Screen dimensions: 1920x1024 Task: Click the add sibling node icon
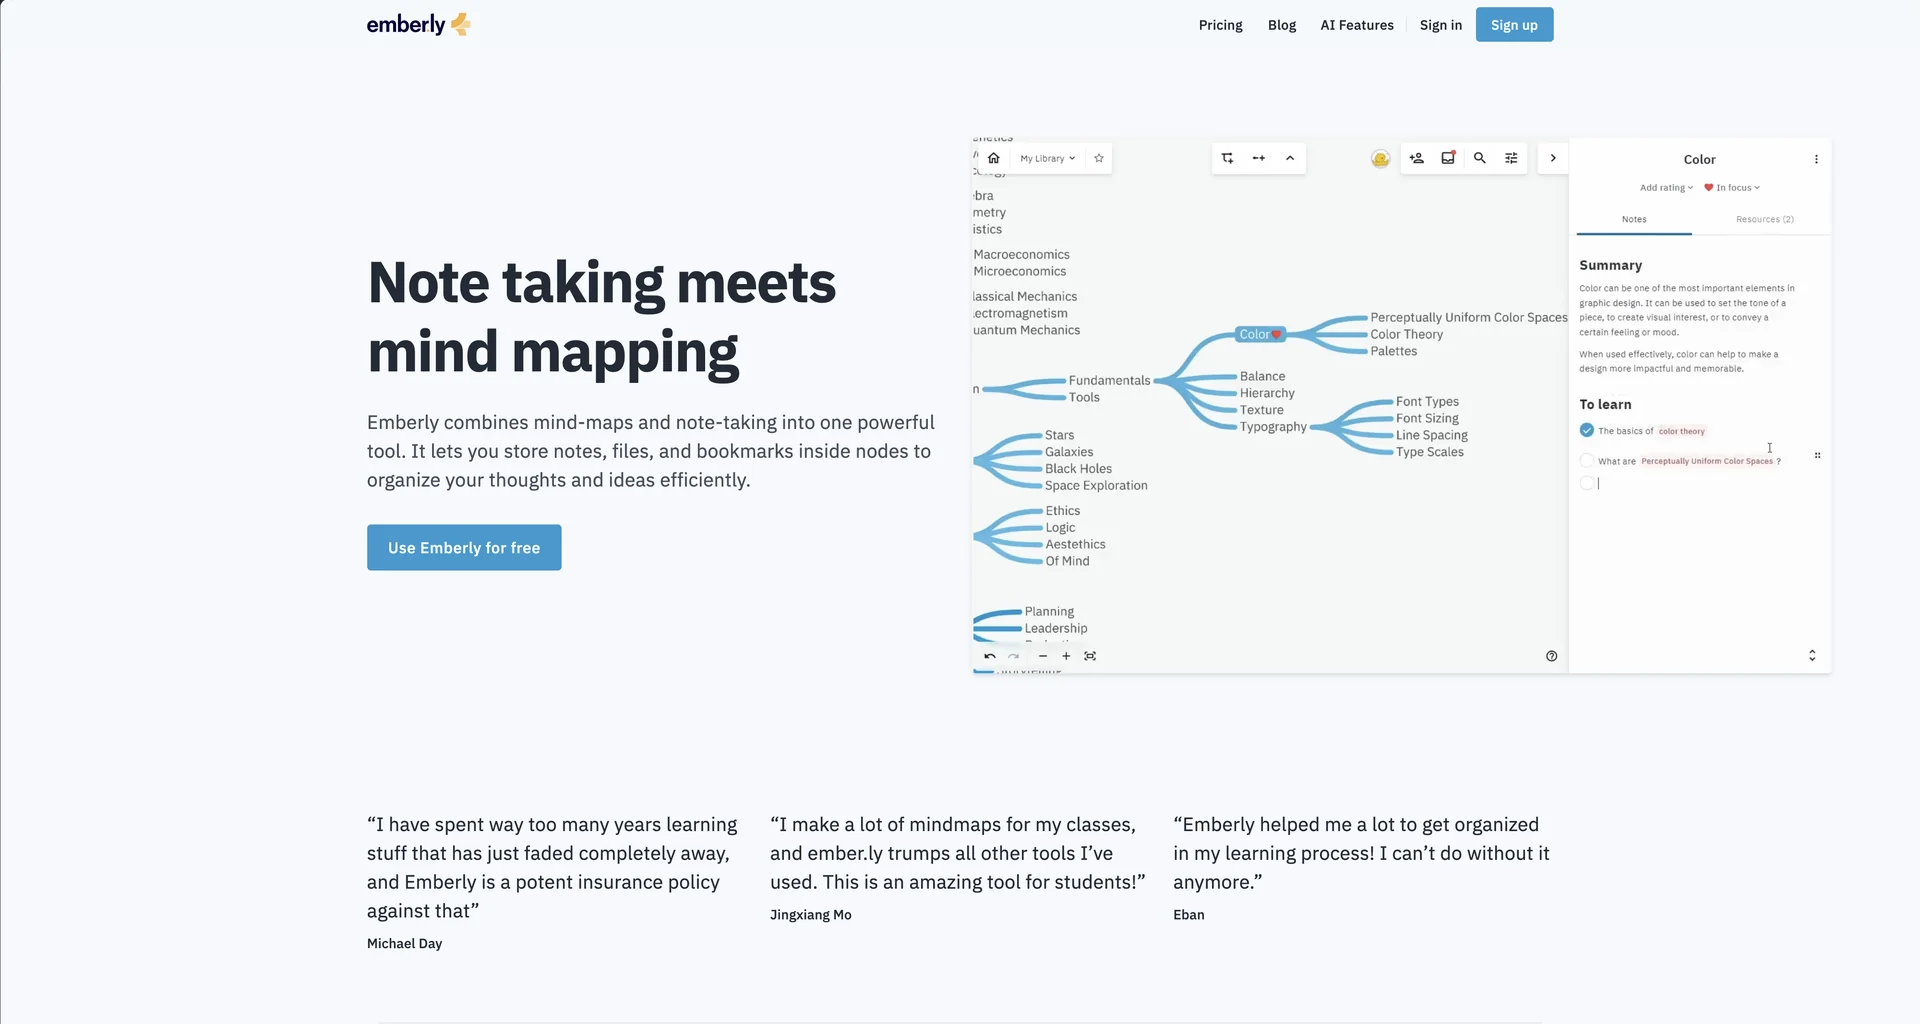click(x=1259, y=158)
